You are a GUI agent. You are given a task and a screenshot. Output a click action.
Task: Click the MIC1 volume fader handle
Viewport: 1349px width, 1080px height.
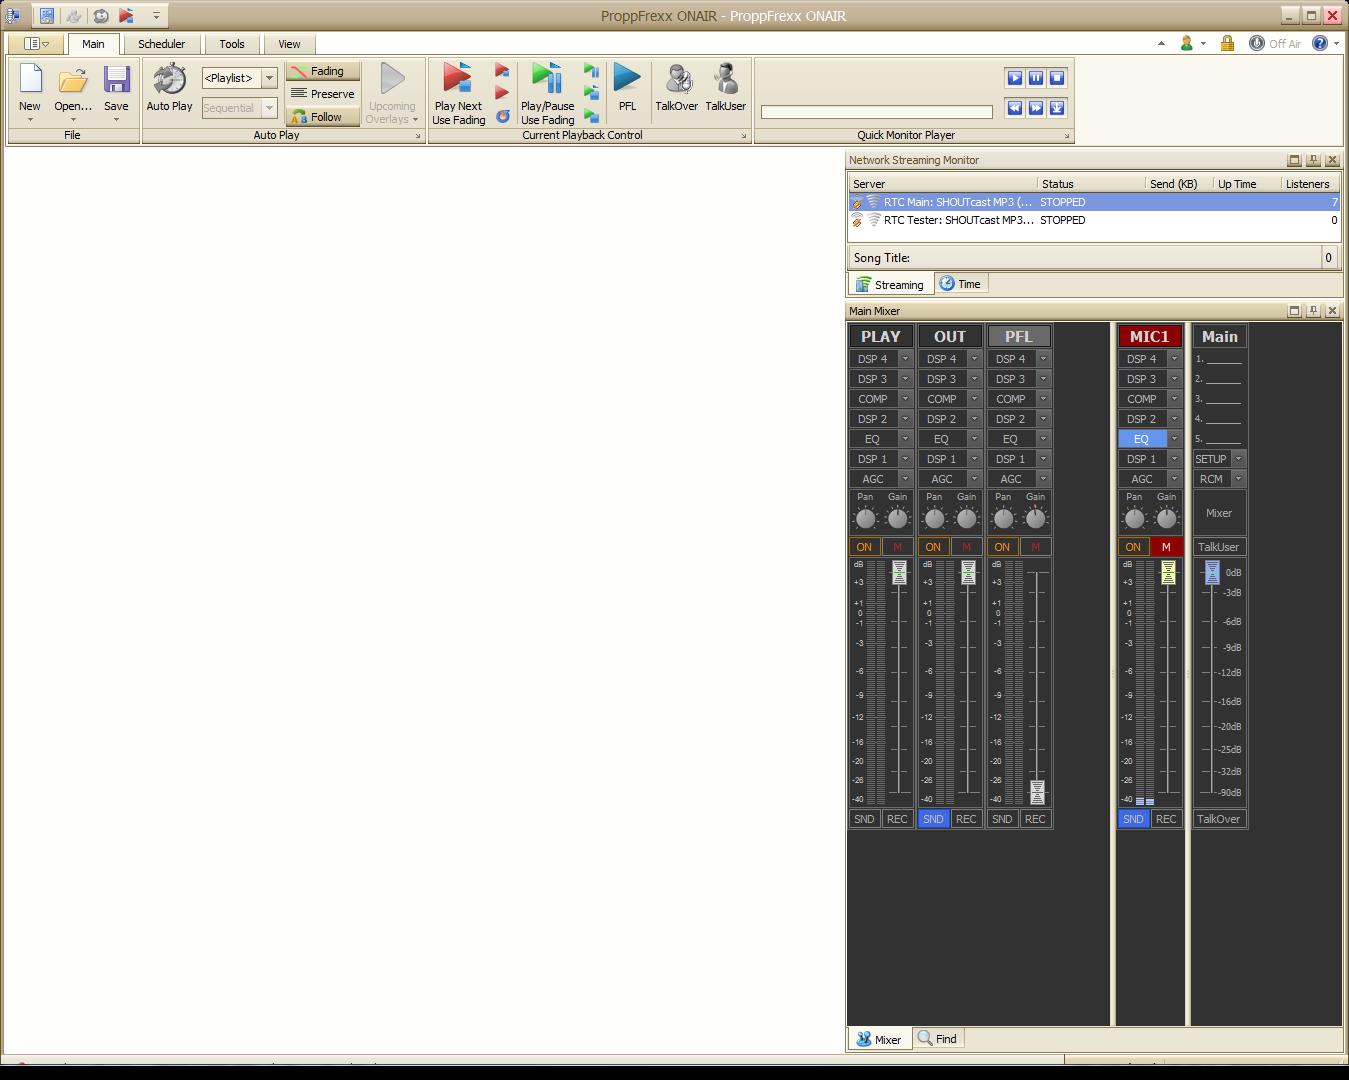click(1168, 573)
